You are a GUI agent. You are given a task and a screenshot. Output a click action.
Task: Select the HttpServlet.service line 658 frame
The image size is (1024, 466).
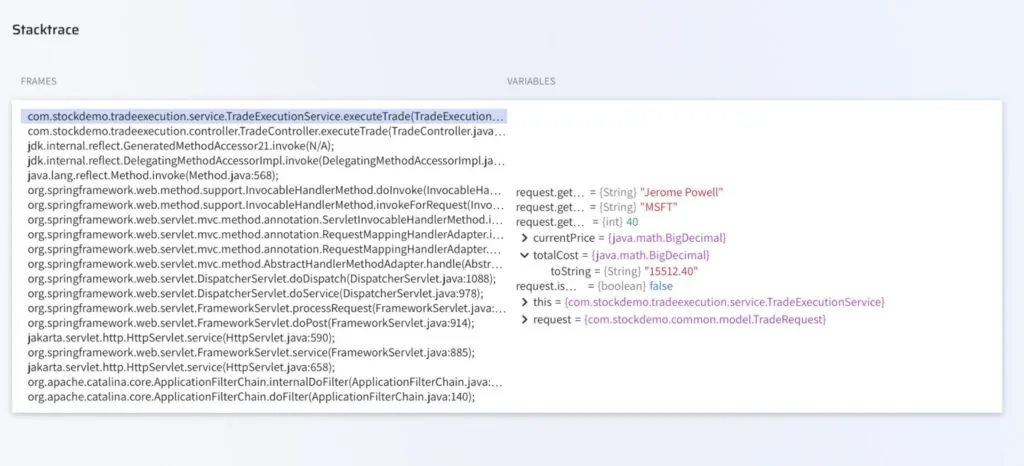point(181,368)
